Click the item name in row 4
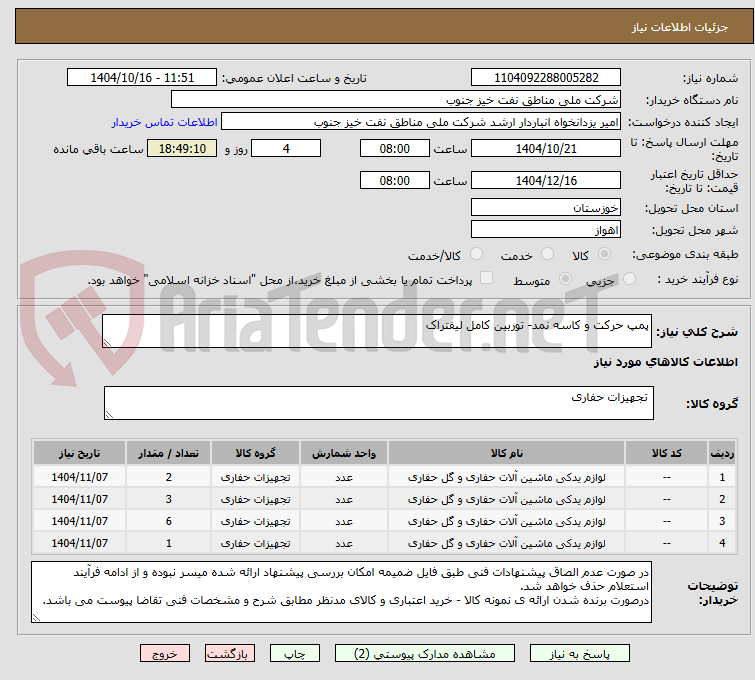The height and width of the screenshot is (680, 755). [x=507, y=543]
